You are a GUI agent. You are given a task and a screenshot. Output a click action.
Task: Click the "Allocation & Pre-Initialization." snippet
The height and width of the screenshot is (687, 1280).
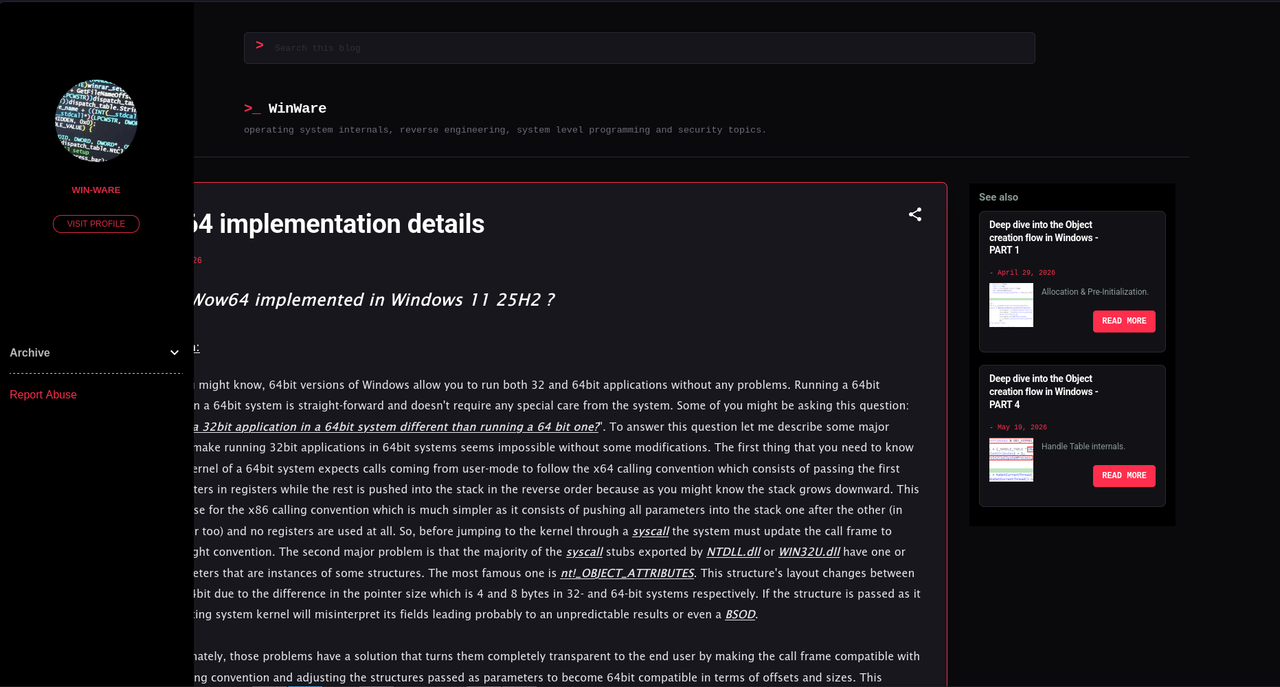(1095, 292)
